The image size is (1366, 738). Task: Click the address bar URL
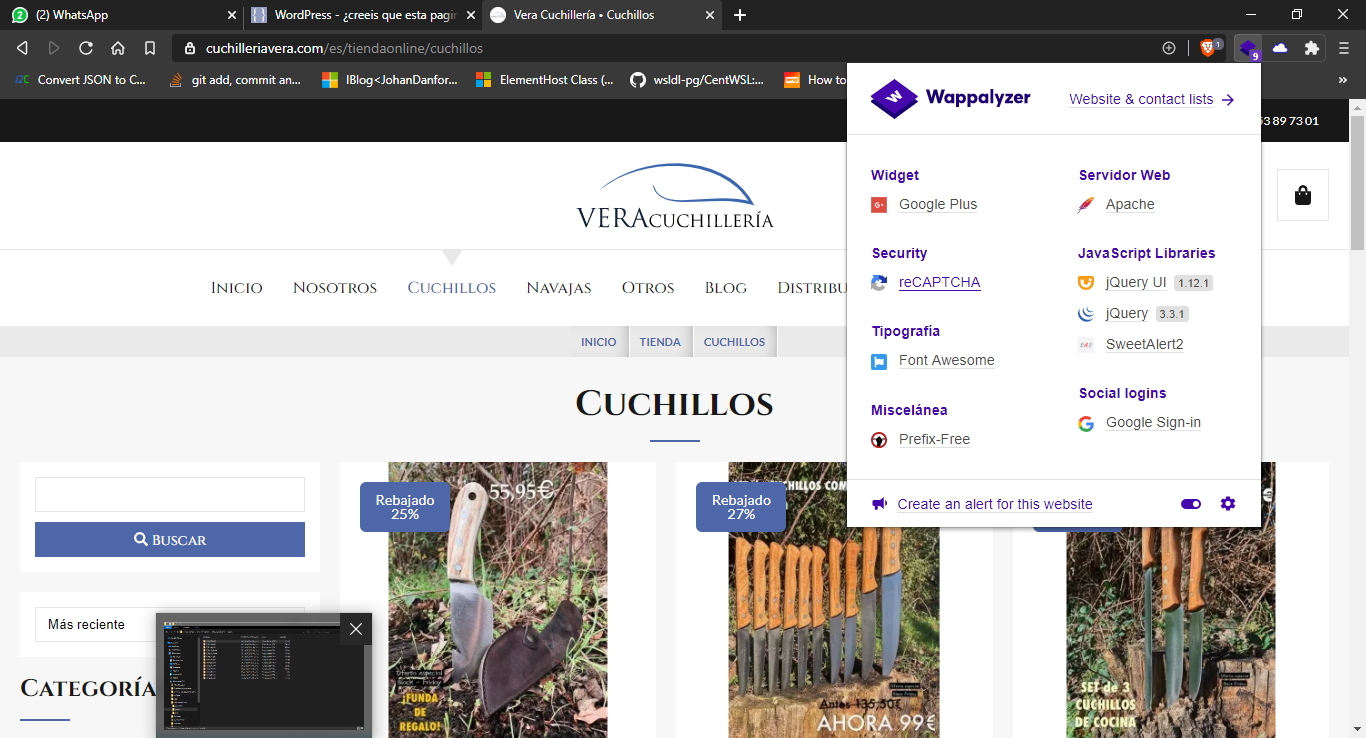point(344,48)
